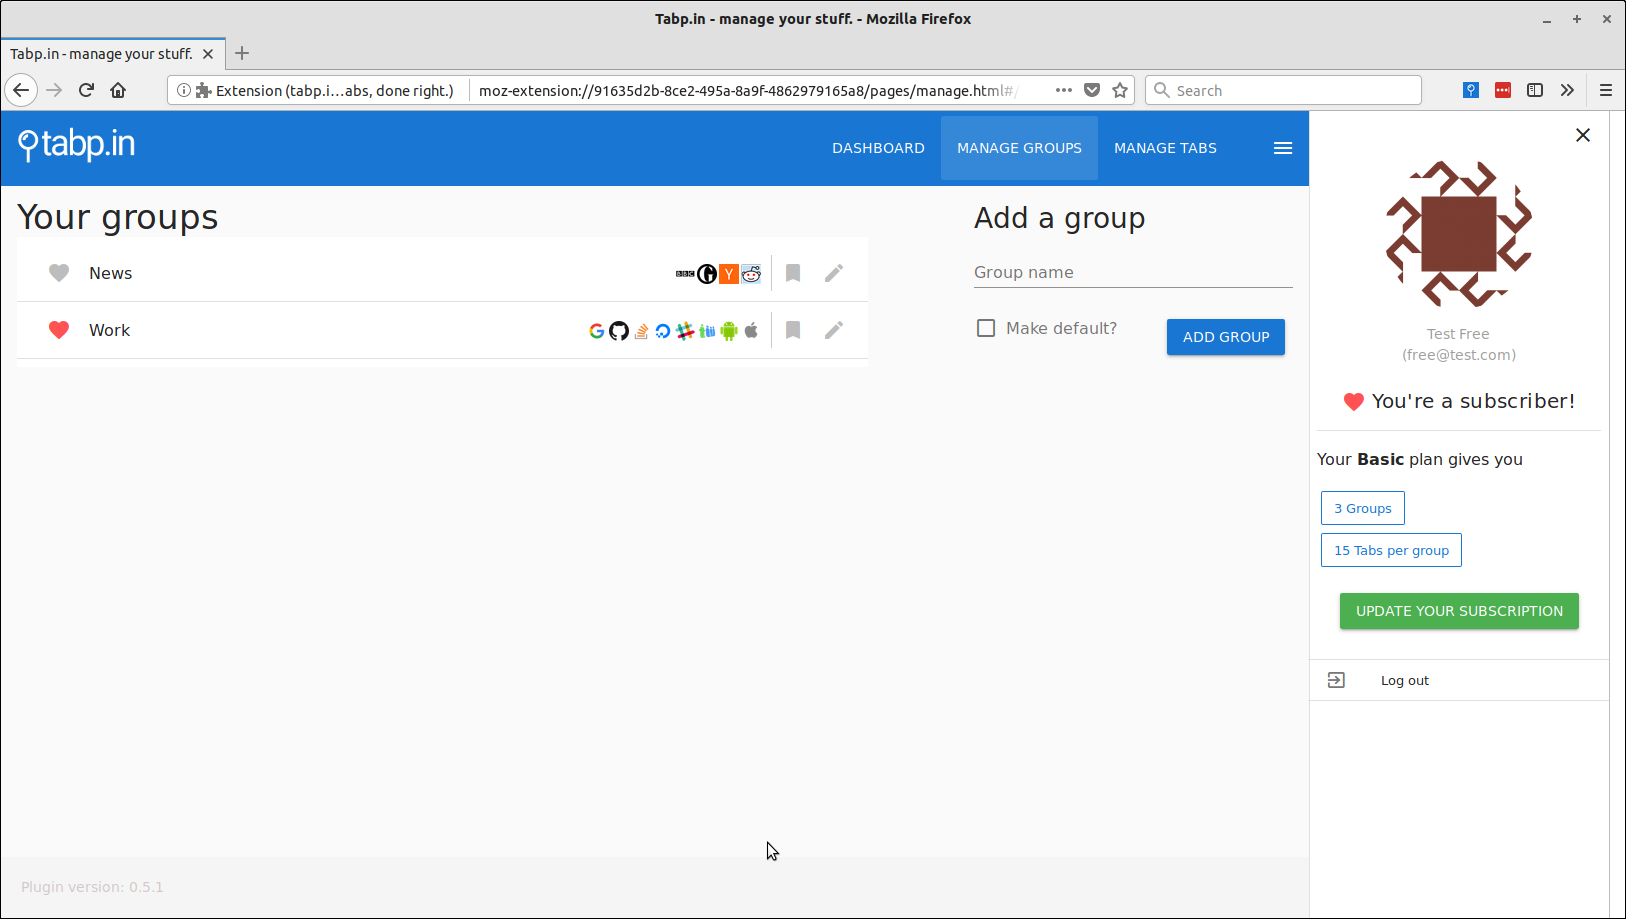Click the BBC favicon in News group

pos(685,273)
